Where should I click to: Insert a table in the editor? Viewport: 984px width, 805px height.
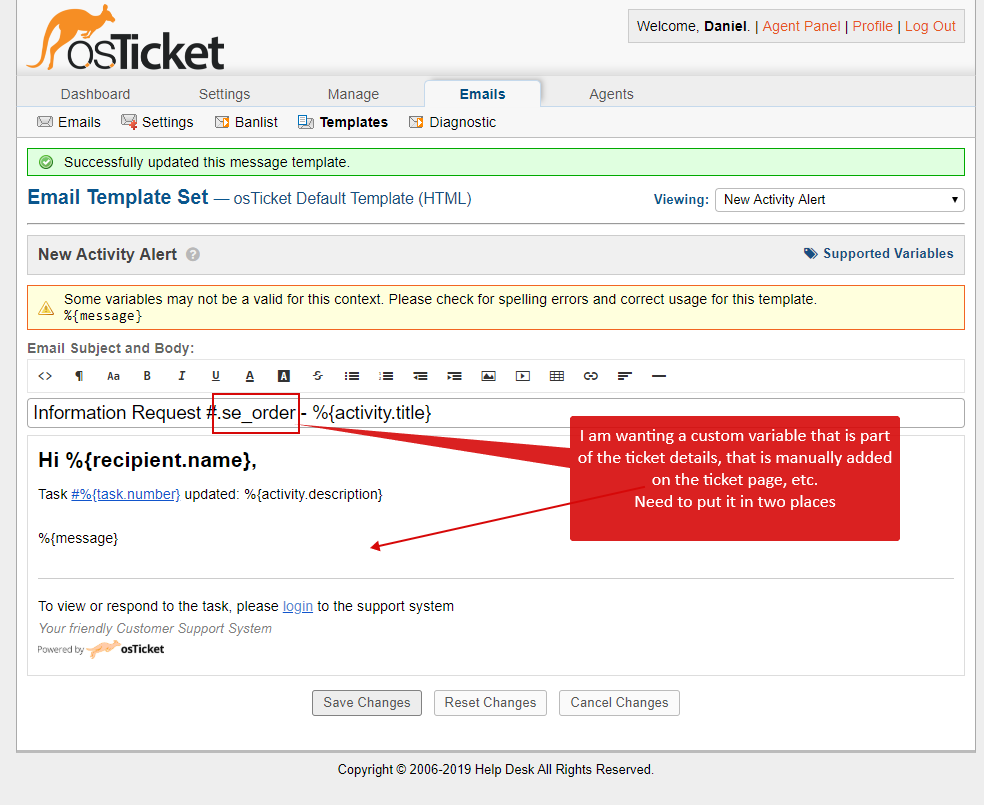[x=557, y=376]
